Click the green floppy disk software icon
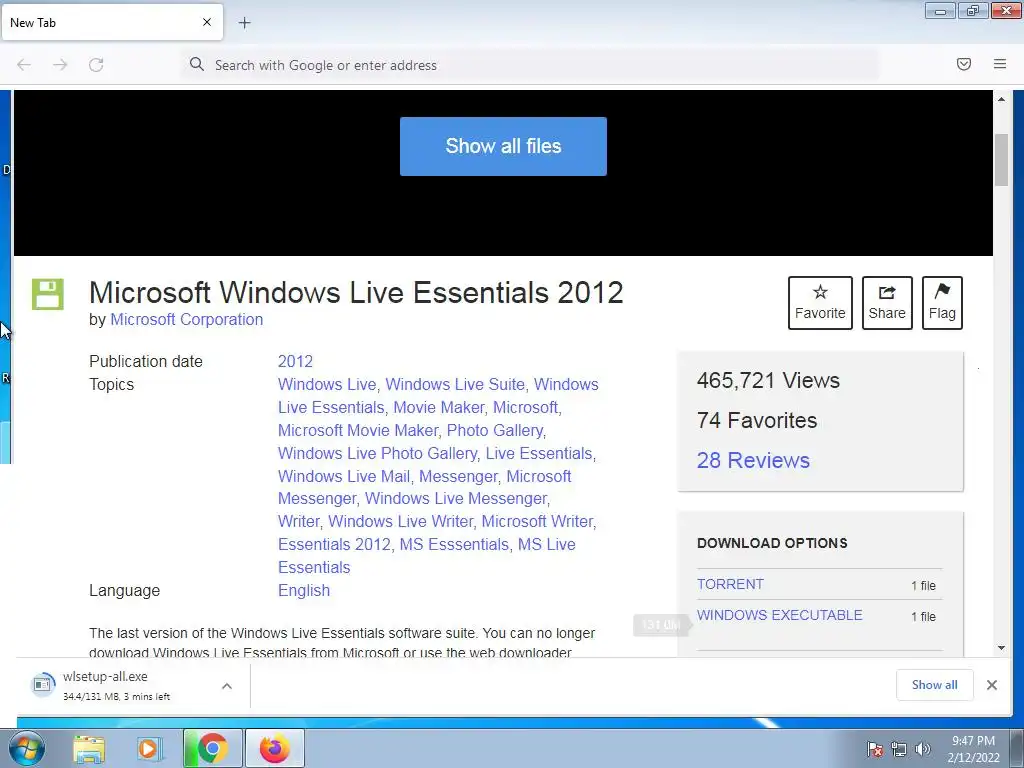The height and width of the screenshot is (768, 1024). (x=48, y=294)
